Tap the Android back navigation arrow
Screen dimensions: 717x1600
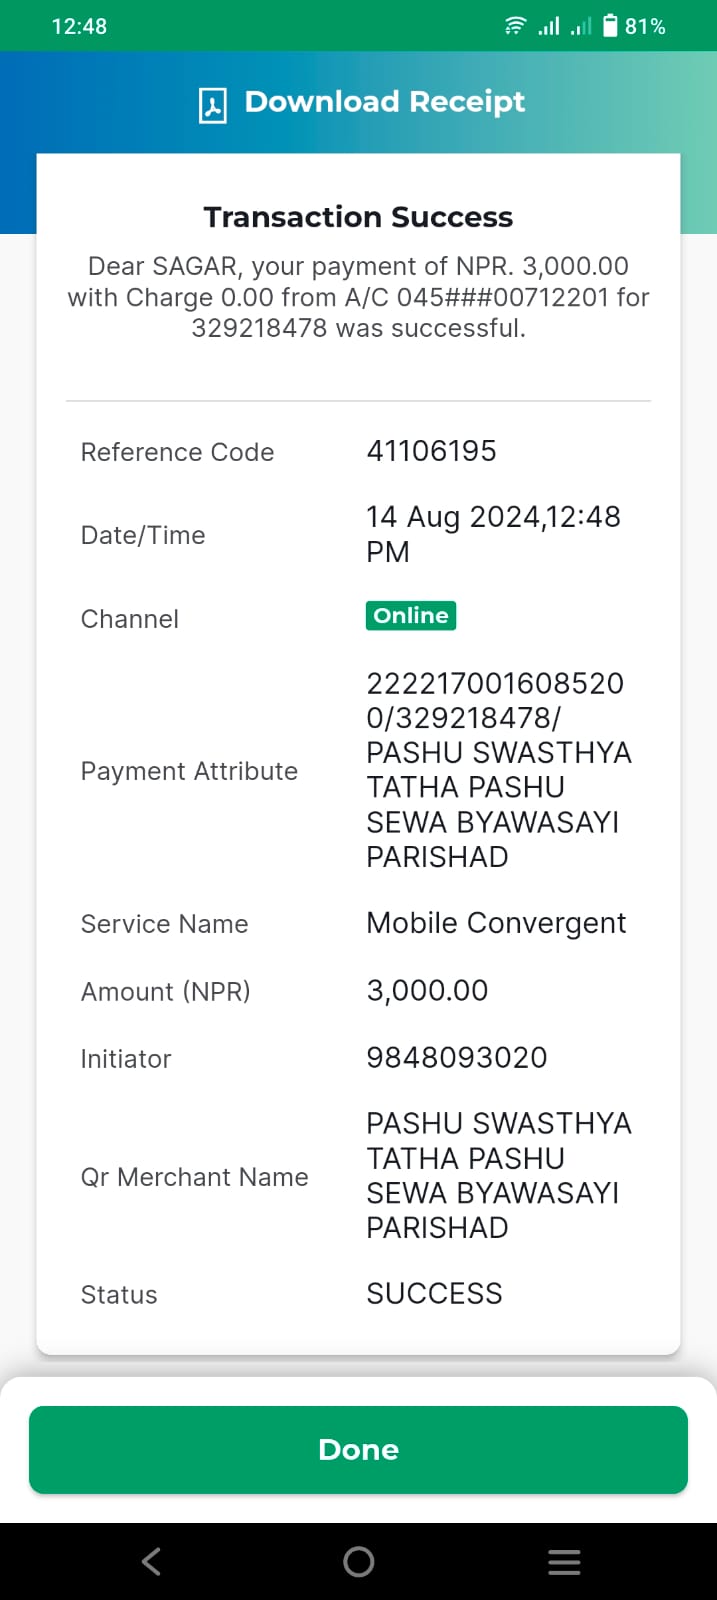(152, 1562)
